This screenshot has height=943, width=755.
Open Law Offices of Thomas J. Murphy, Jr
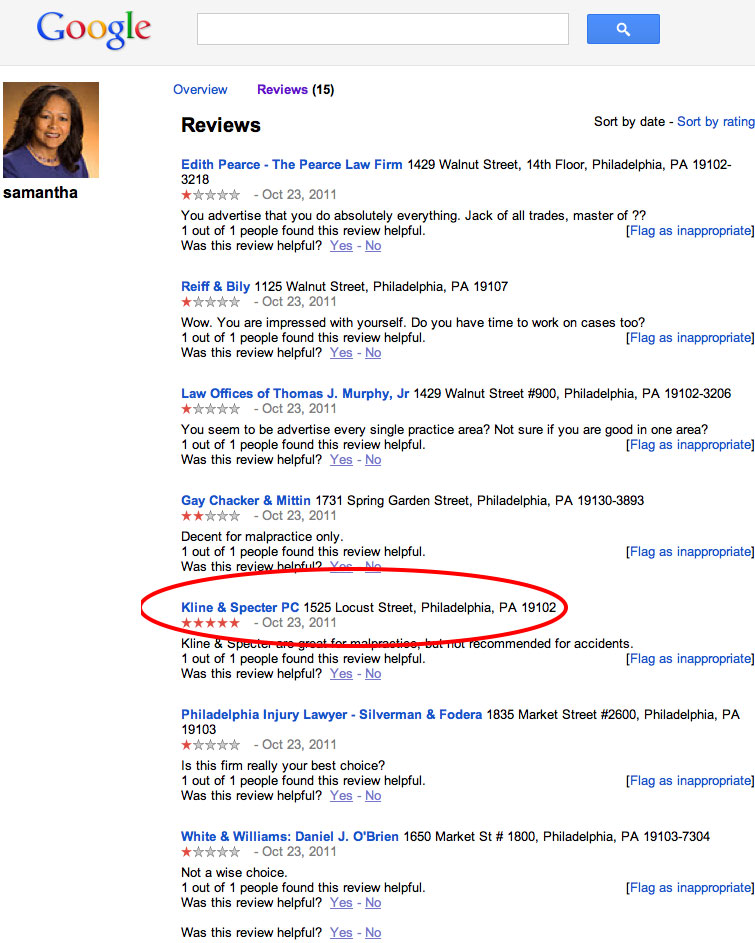pyautogui.click(x=295, y=394)
